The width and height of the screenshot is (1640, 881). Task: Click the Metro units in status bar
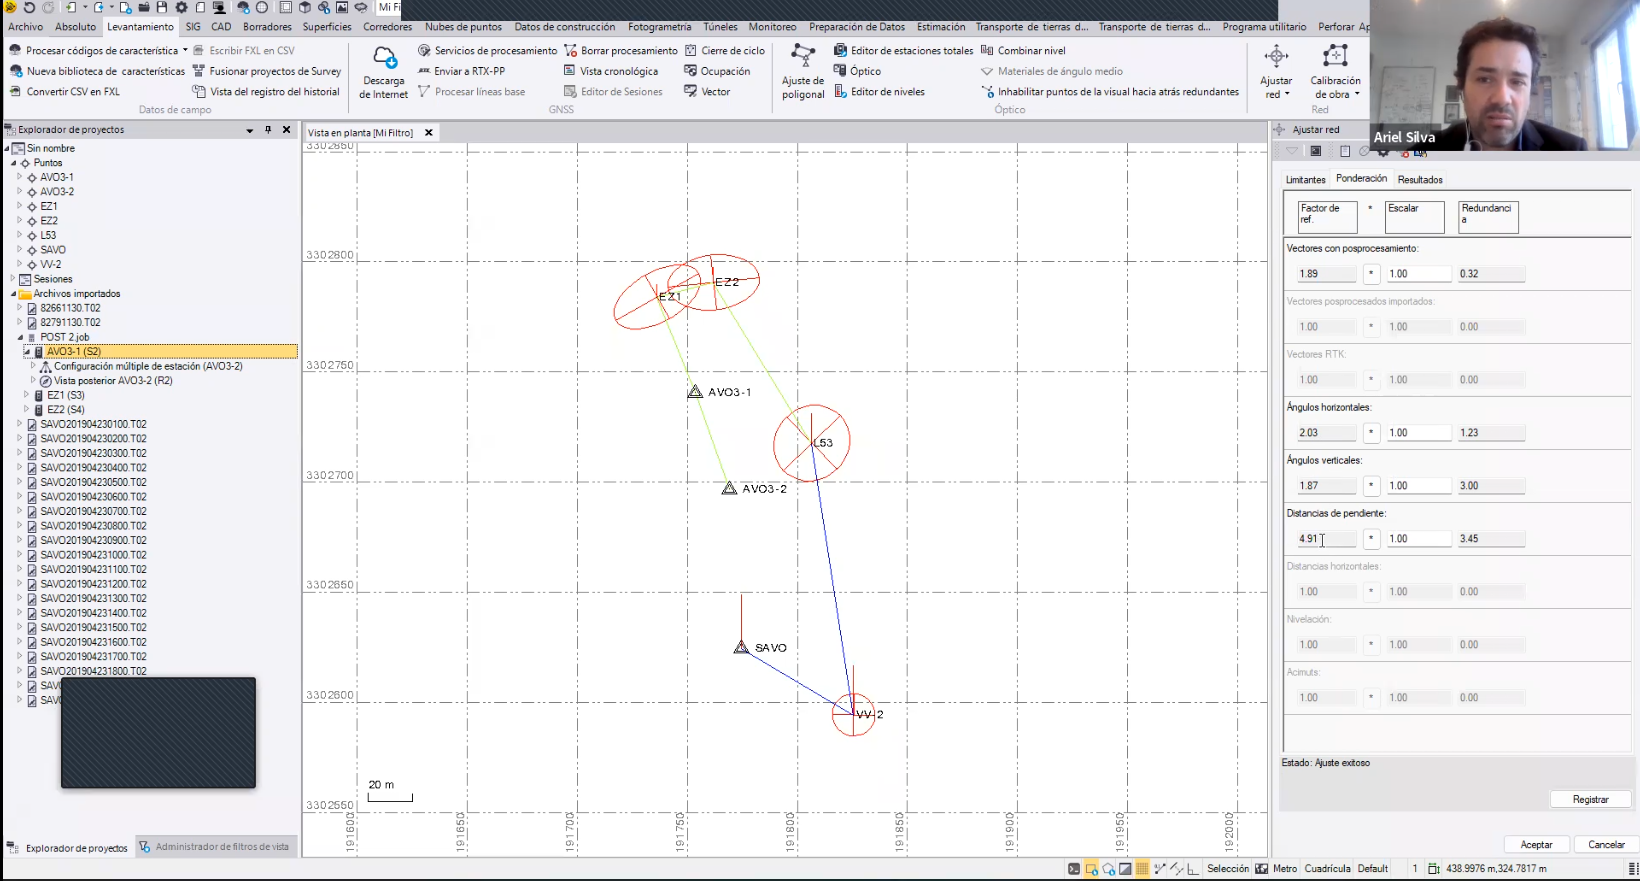1285,869
